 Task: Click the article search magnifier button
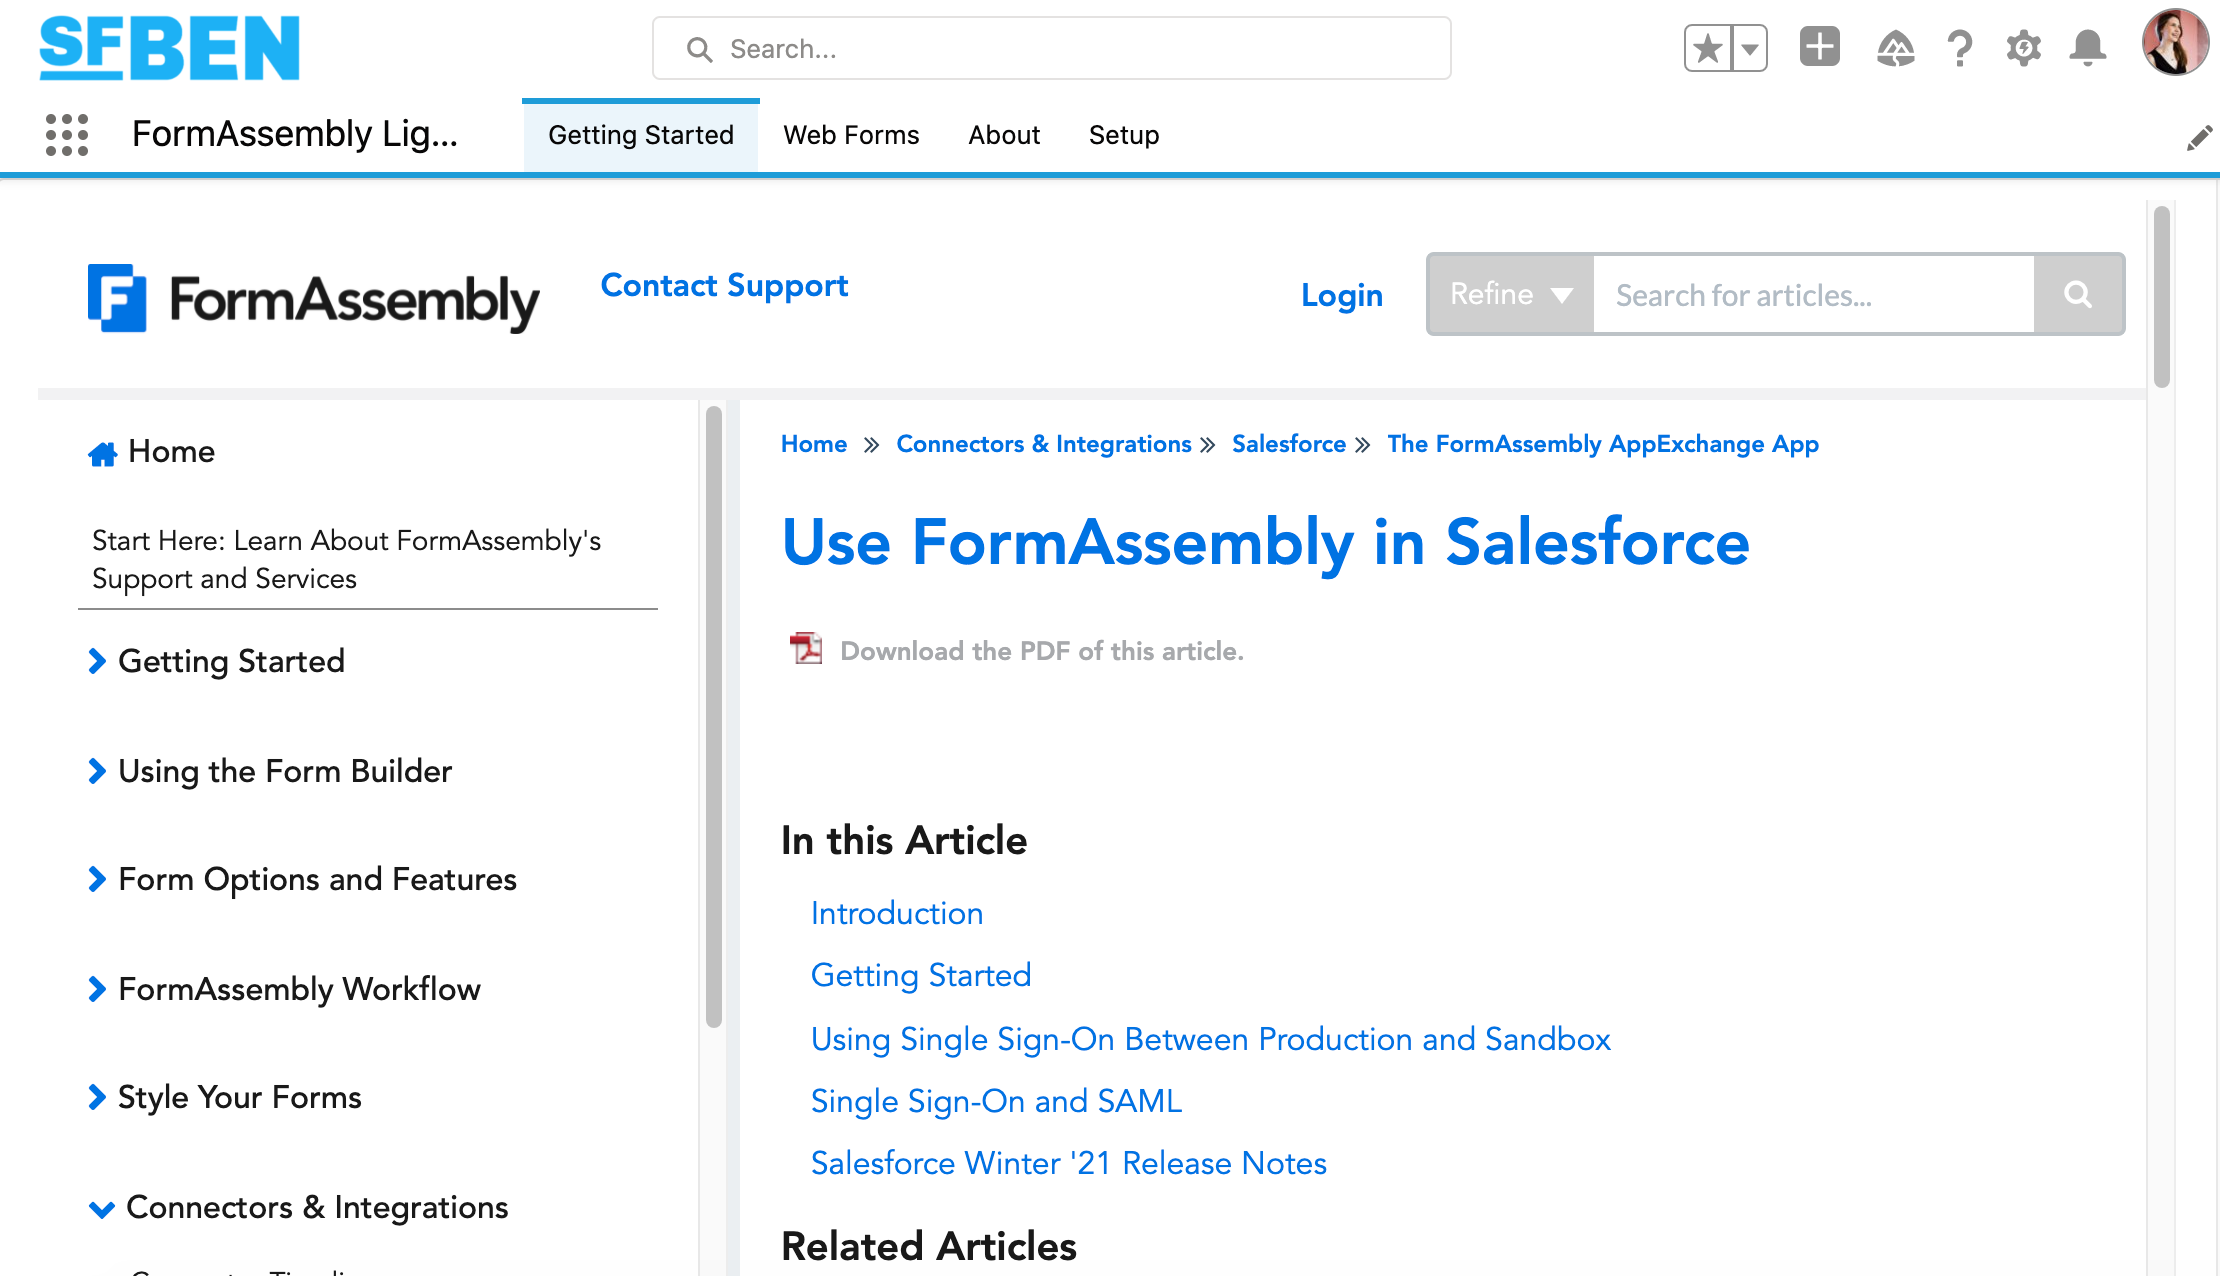click(2078, 294)
